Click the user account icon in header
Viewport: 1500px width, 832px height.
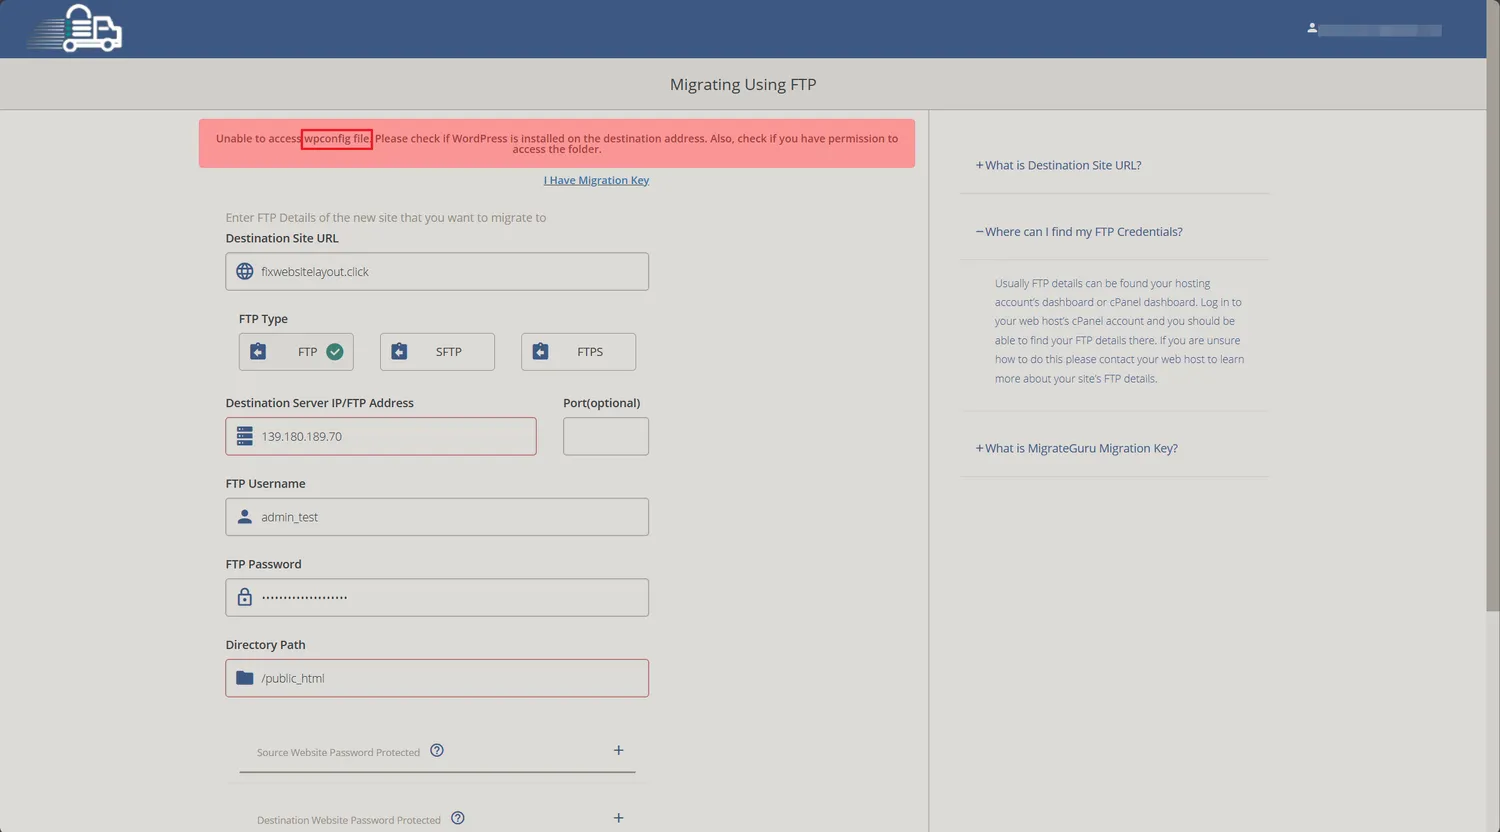1311,29
